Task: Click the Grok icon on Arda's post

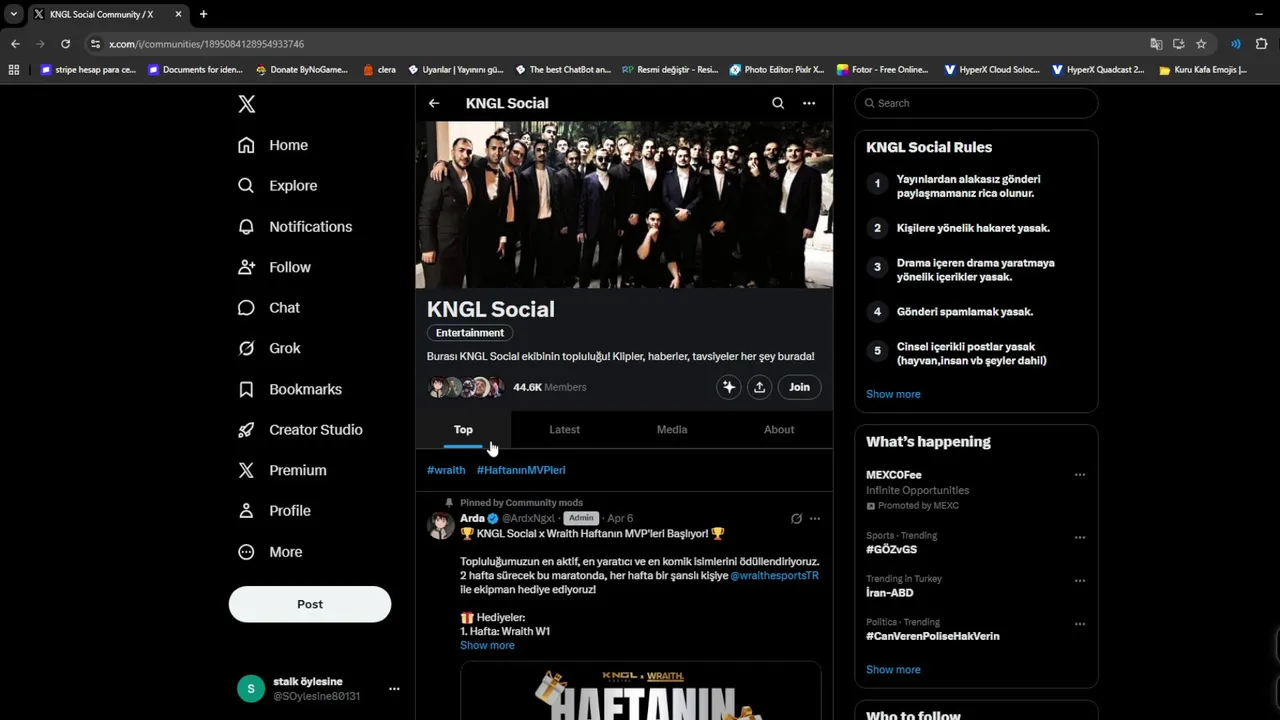Action: (x=796, y=518)
